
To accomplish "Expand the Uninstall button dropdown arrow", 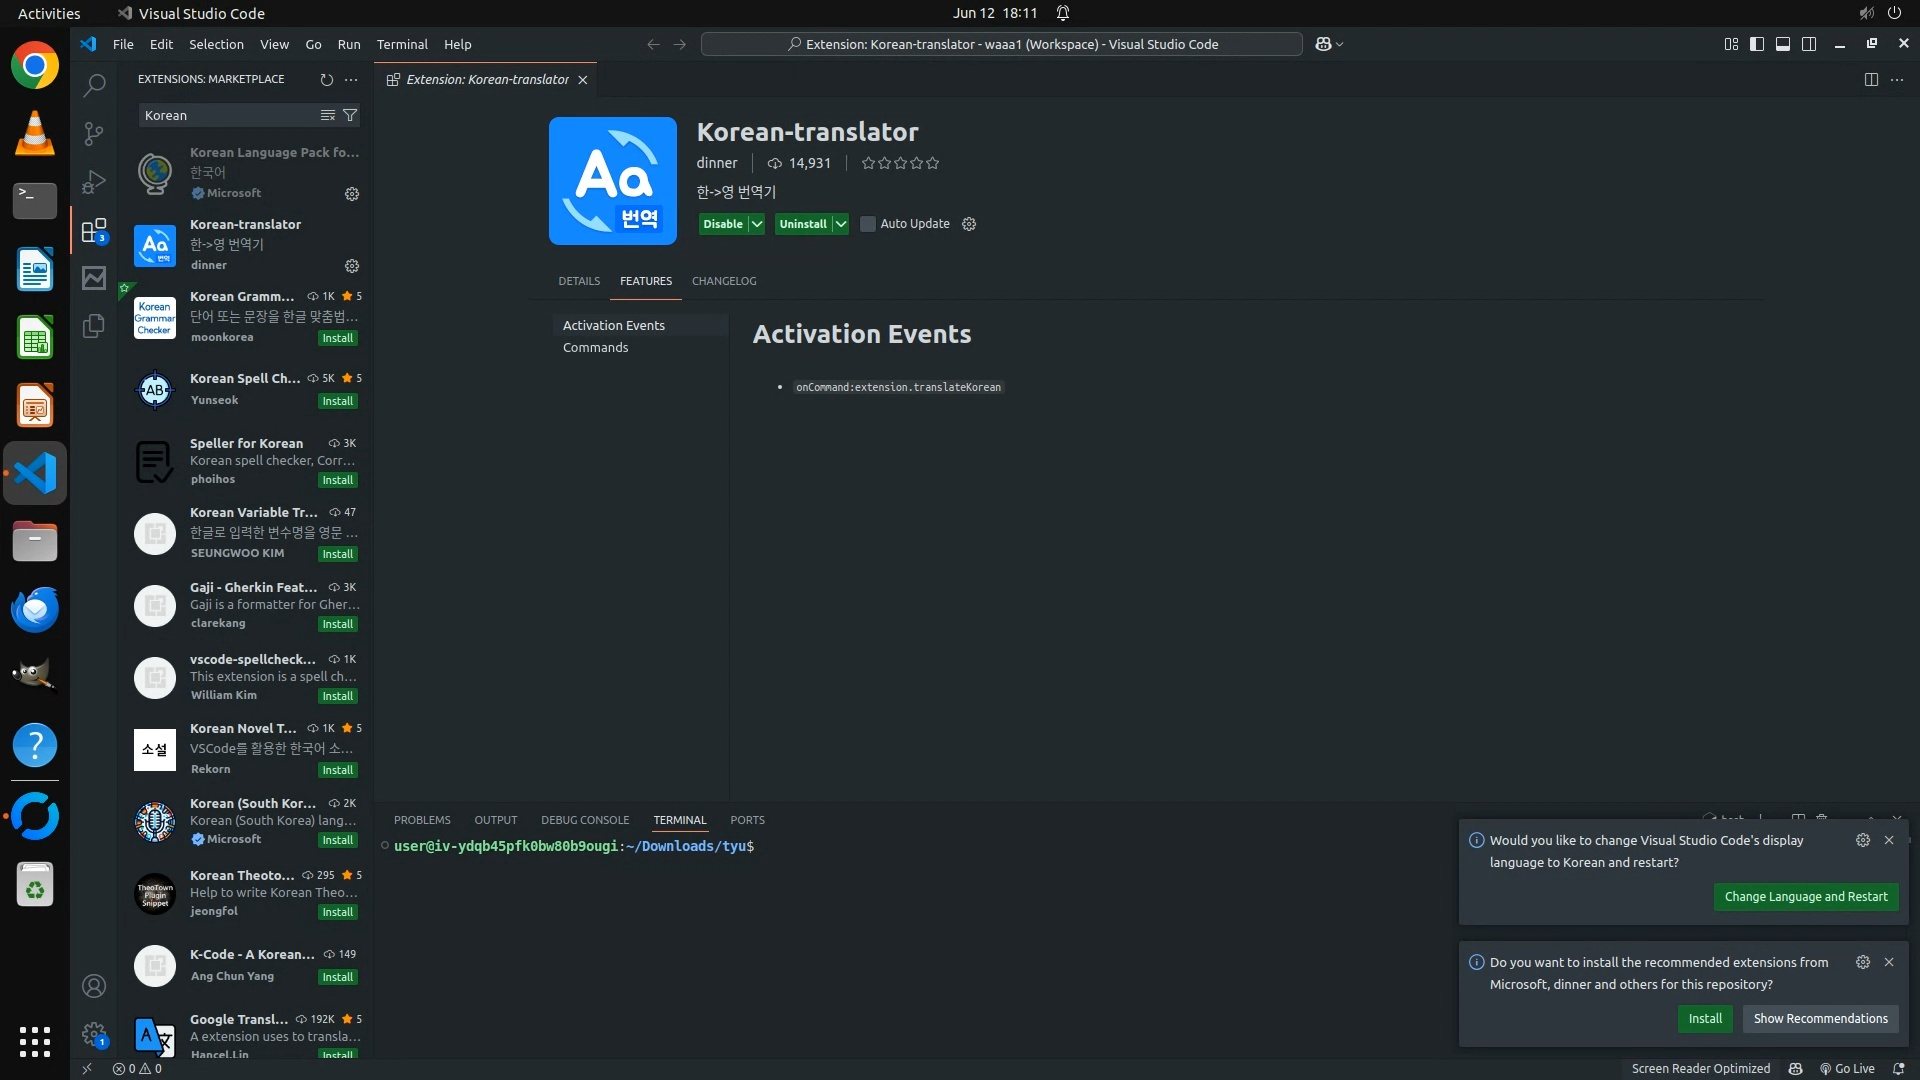I will (841, 224).
